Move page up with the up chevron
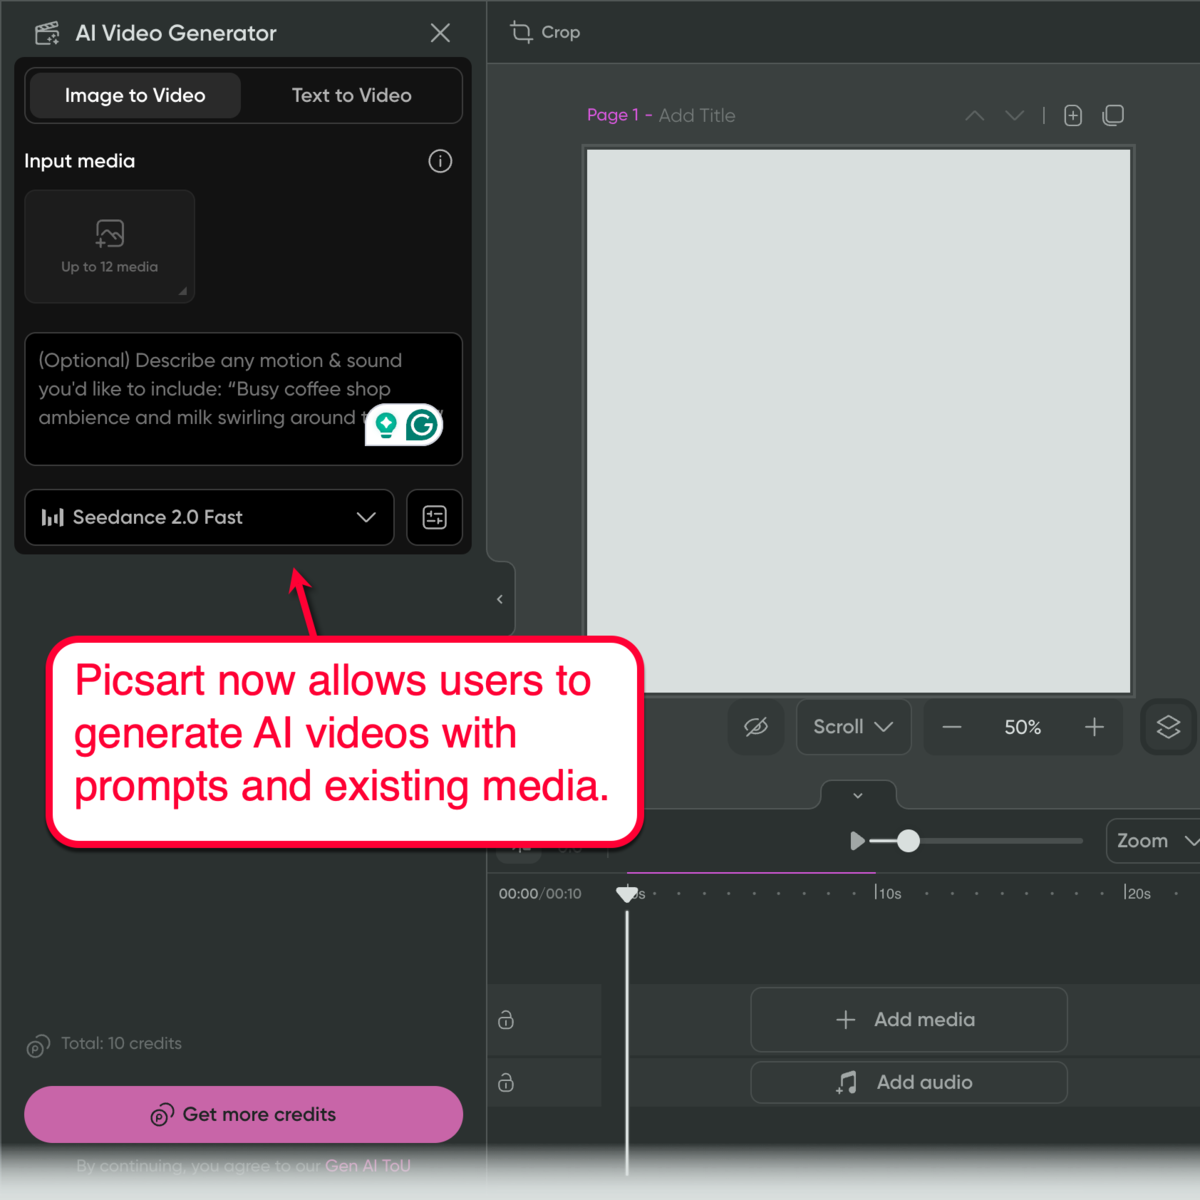Viewport: 1200px width, 1200px height. click(975, 116)
